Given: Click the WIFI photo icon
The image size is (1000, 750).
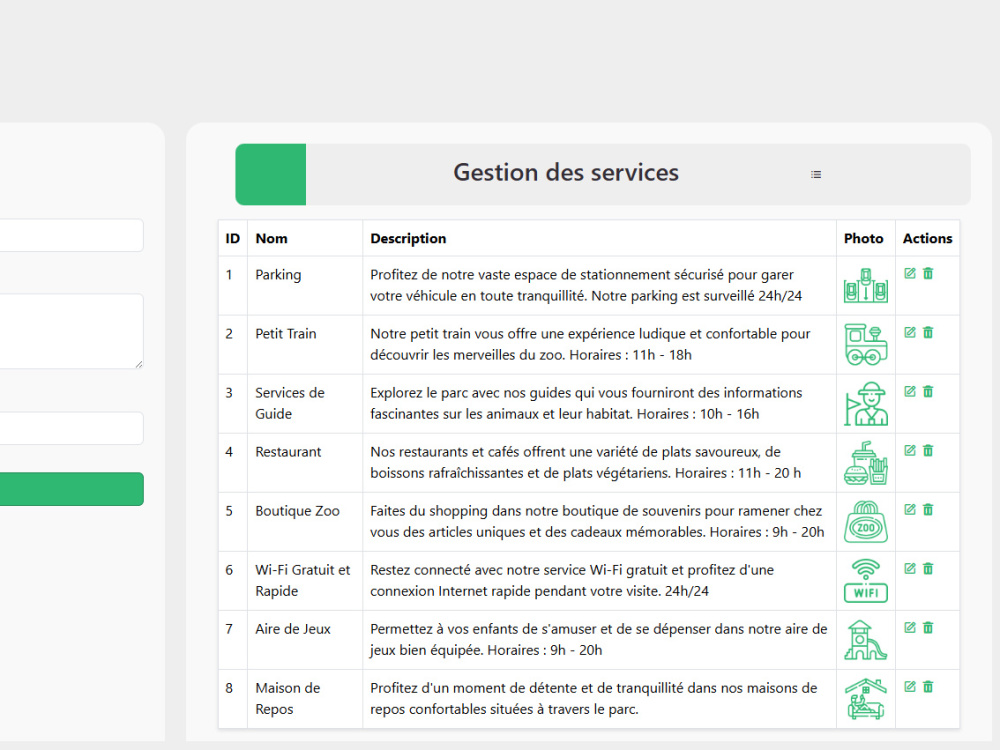Looking at the screenshot, I should 865,581.
